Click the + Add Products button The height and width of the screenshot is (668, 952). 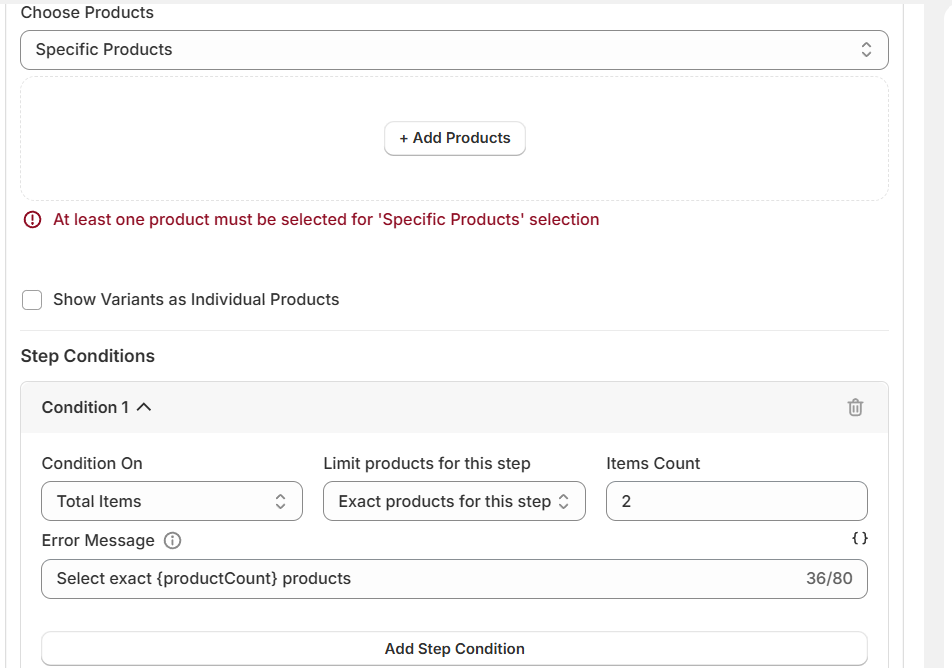455,139
